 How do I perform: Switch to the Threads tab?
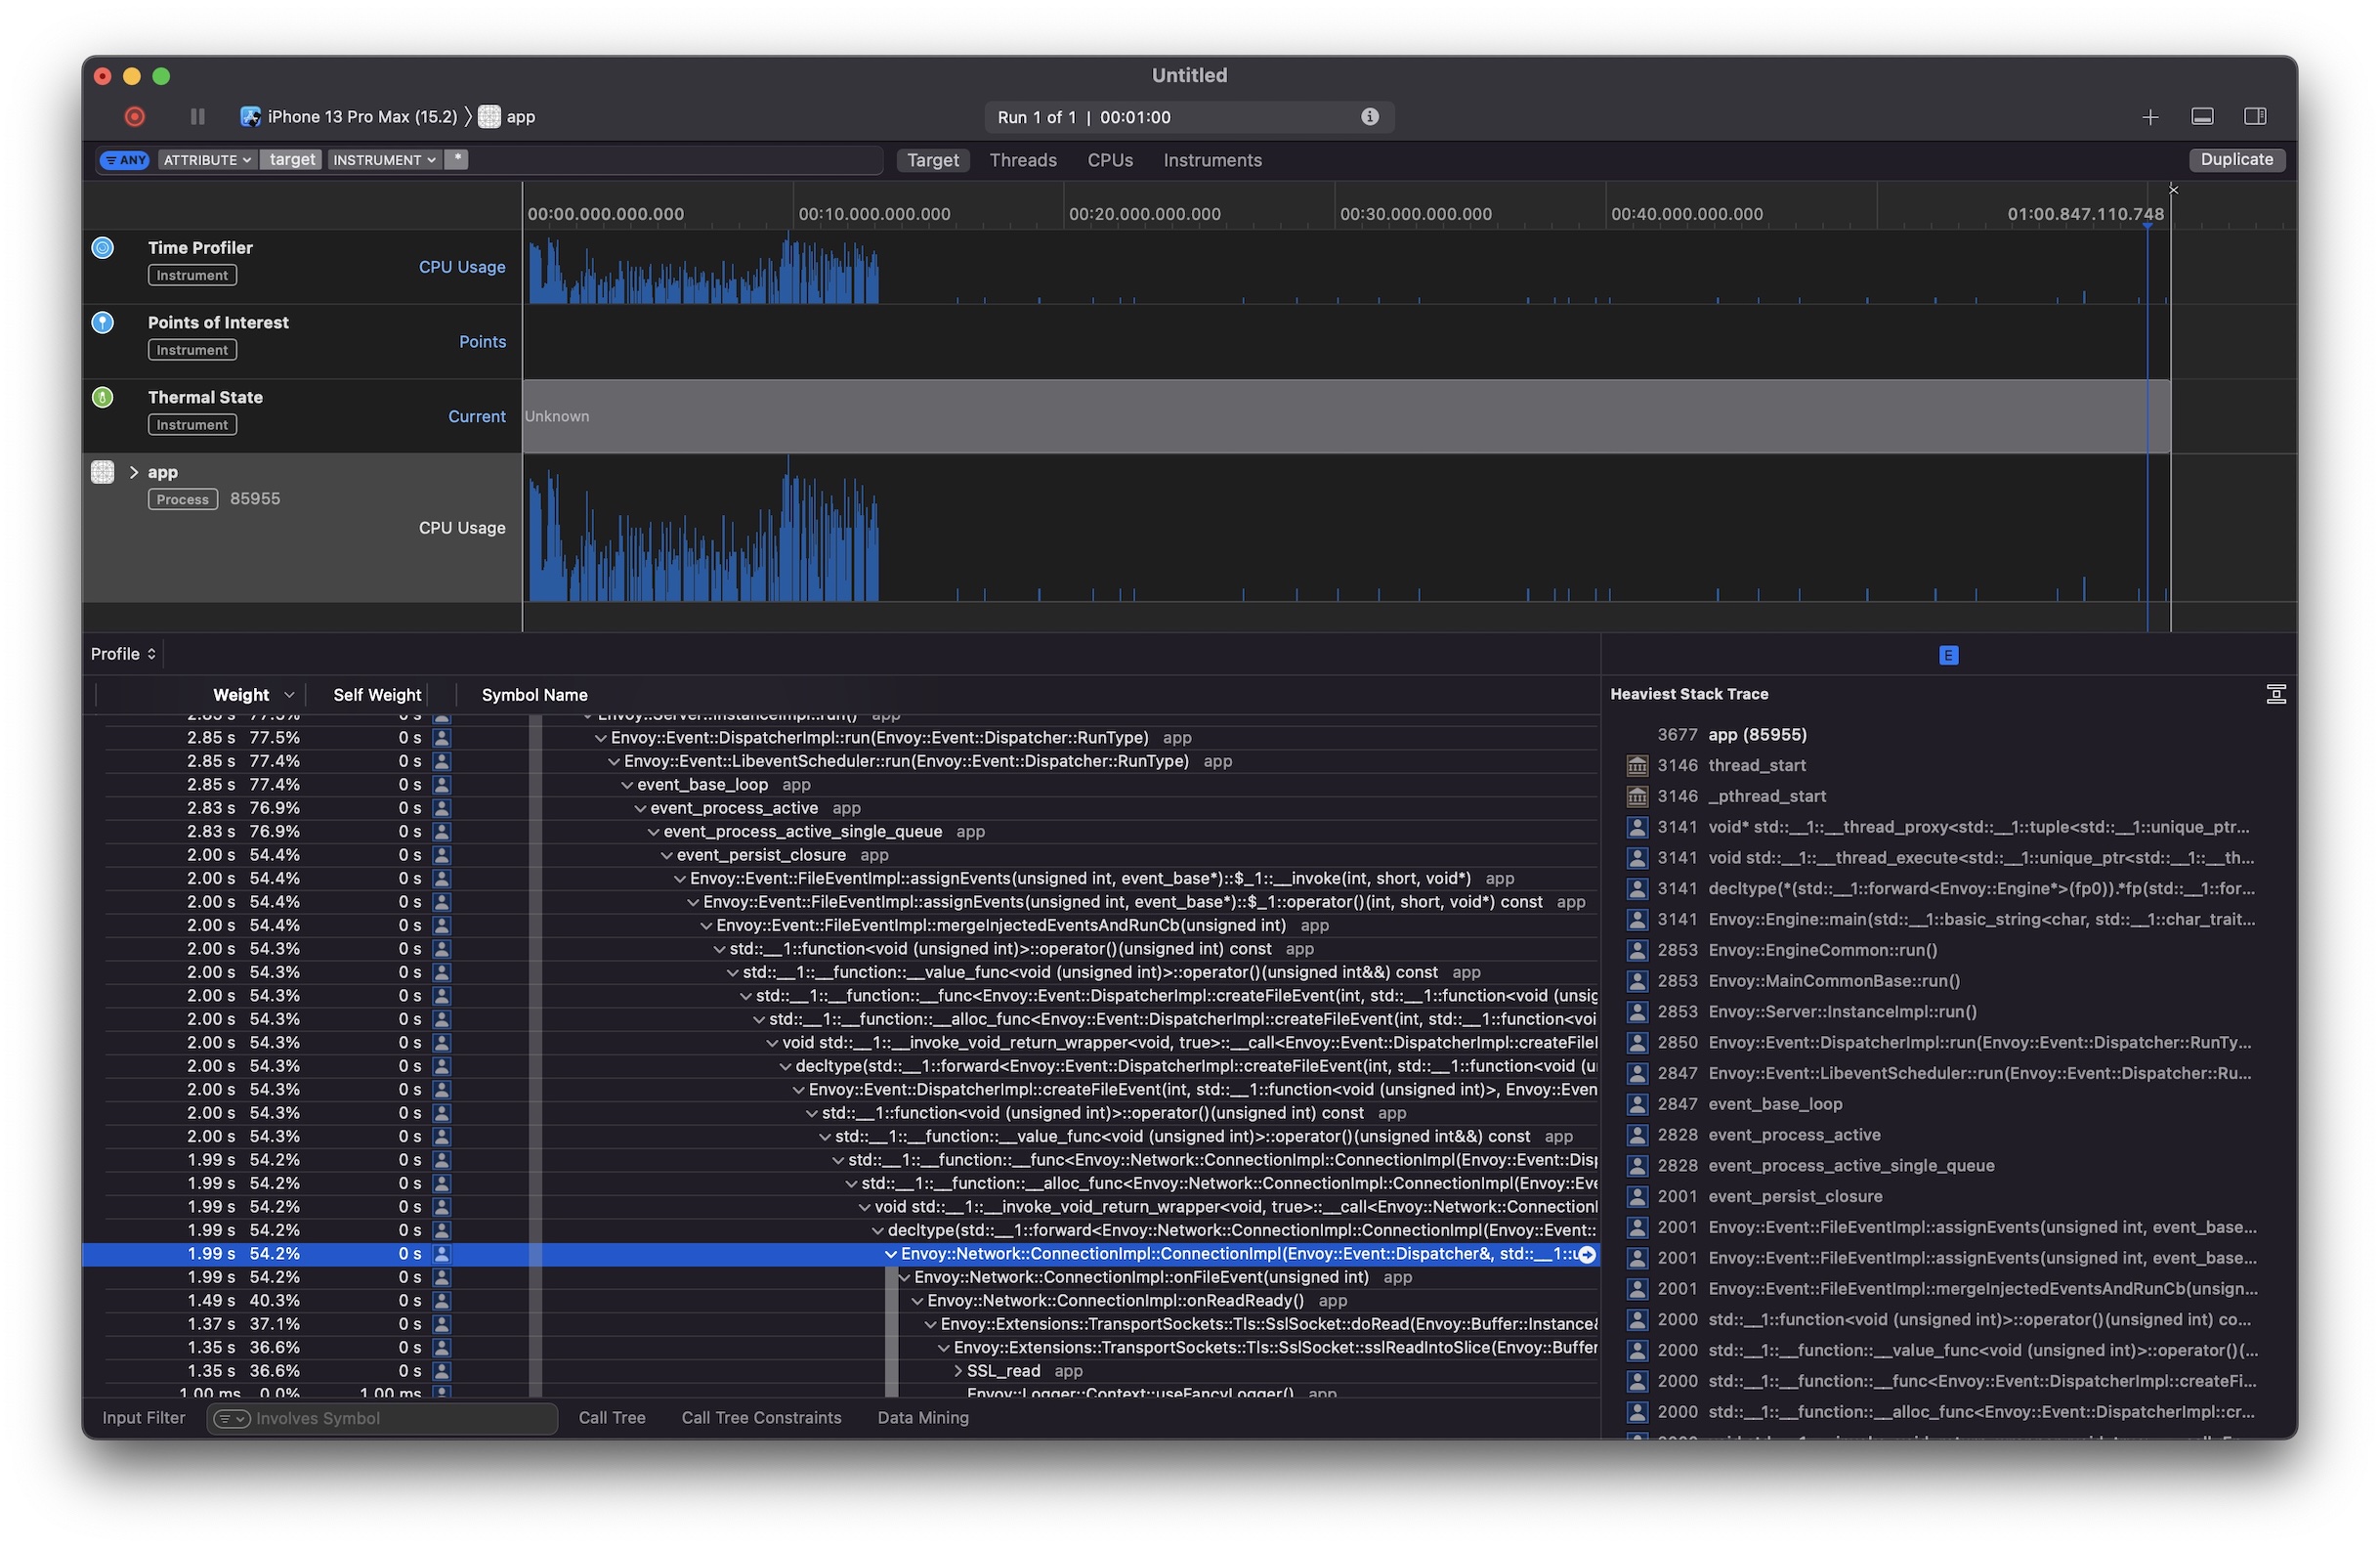[1022, 160]
